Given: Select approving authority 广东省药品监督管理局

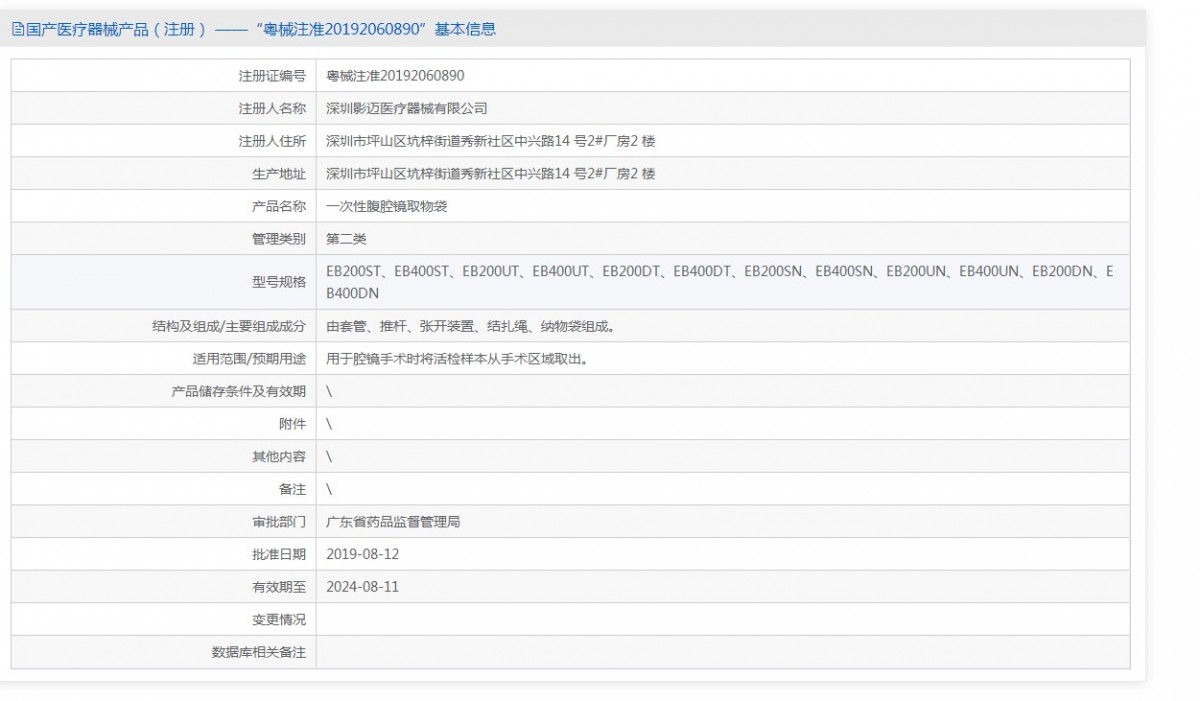Looking at the screenshot, I should pos(393,521).
